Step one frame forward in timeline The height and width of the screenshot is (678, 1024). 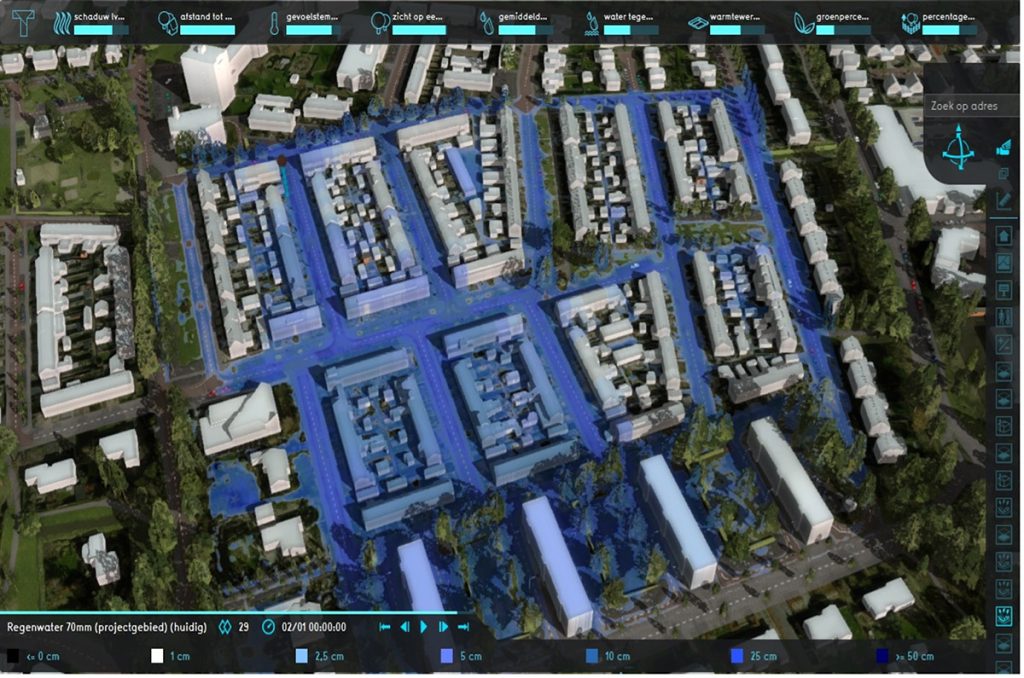[444, 627]
